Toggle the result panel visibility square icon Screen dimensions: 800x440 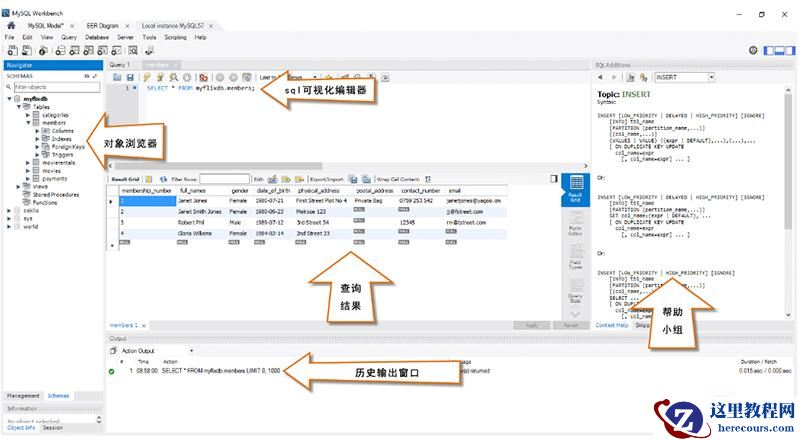click(554, 179)
